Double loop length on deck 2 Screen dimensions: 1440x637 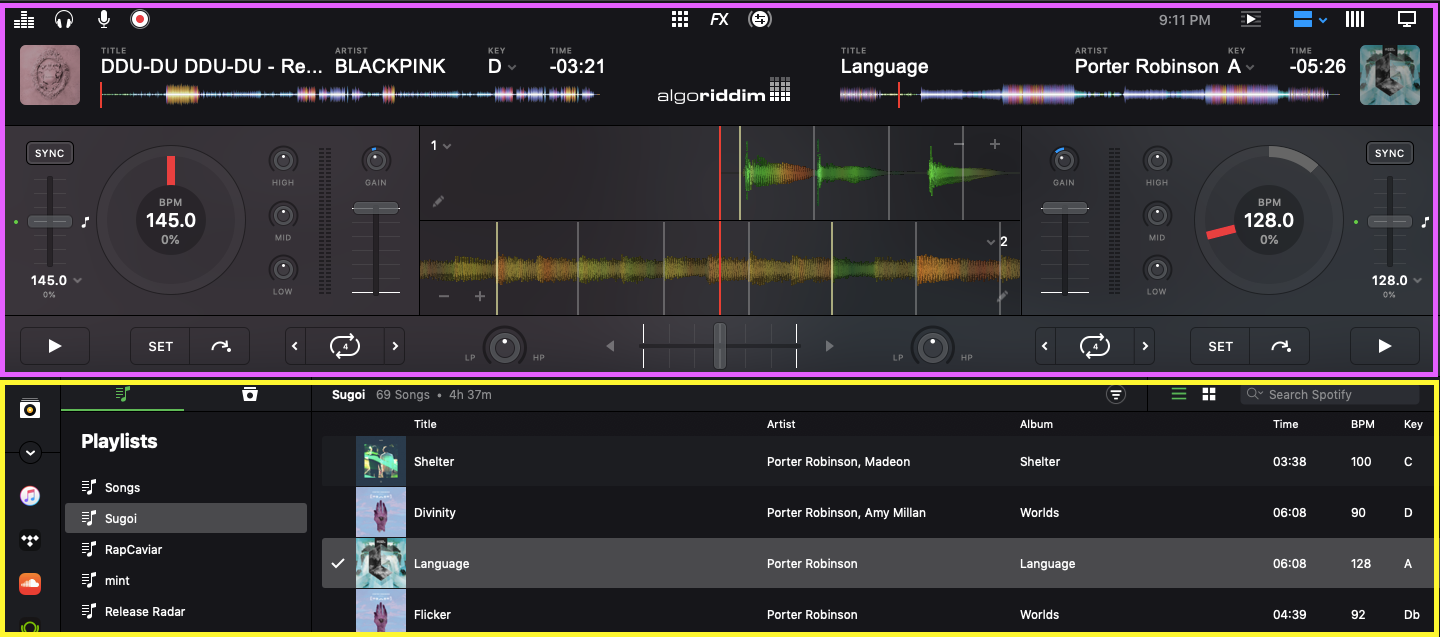tap(1145, 346)
